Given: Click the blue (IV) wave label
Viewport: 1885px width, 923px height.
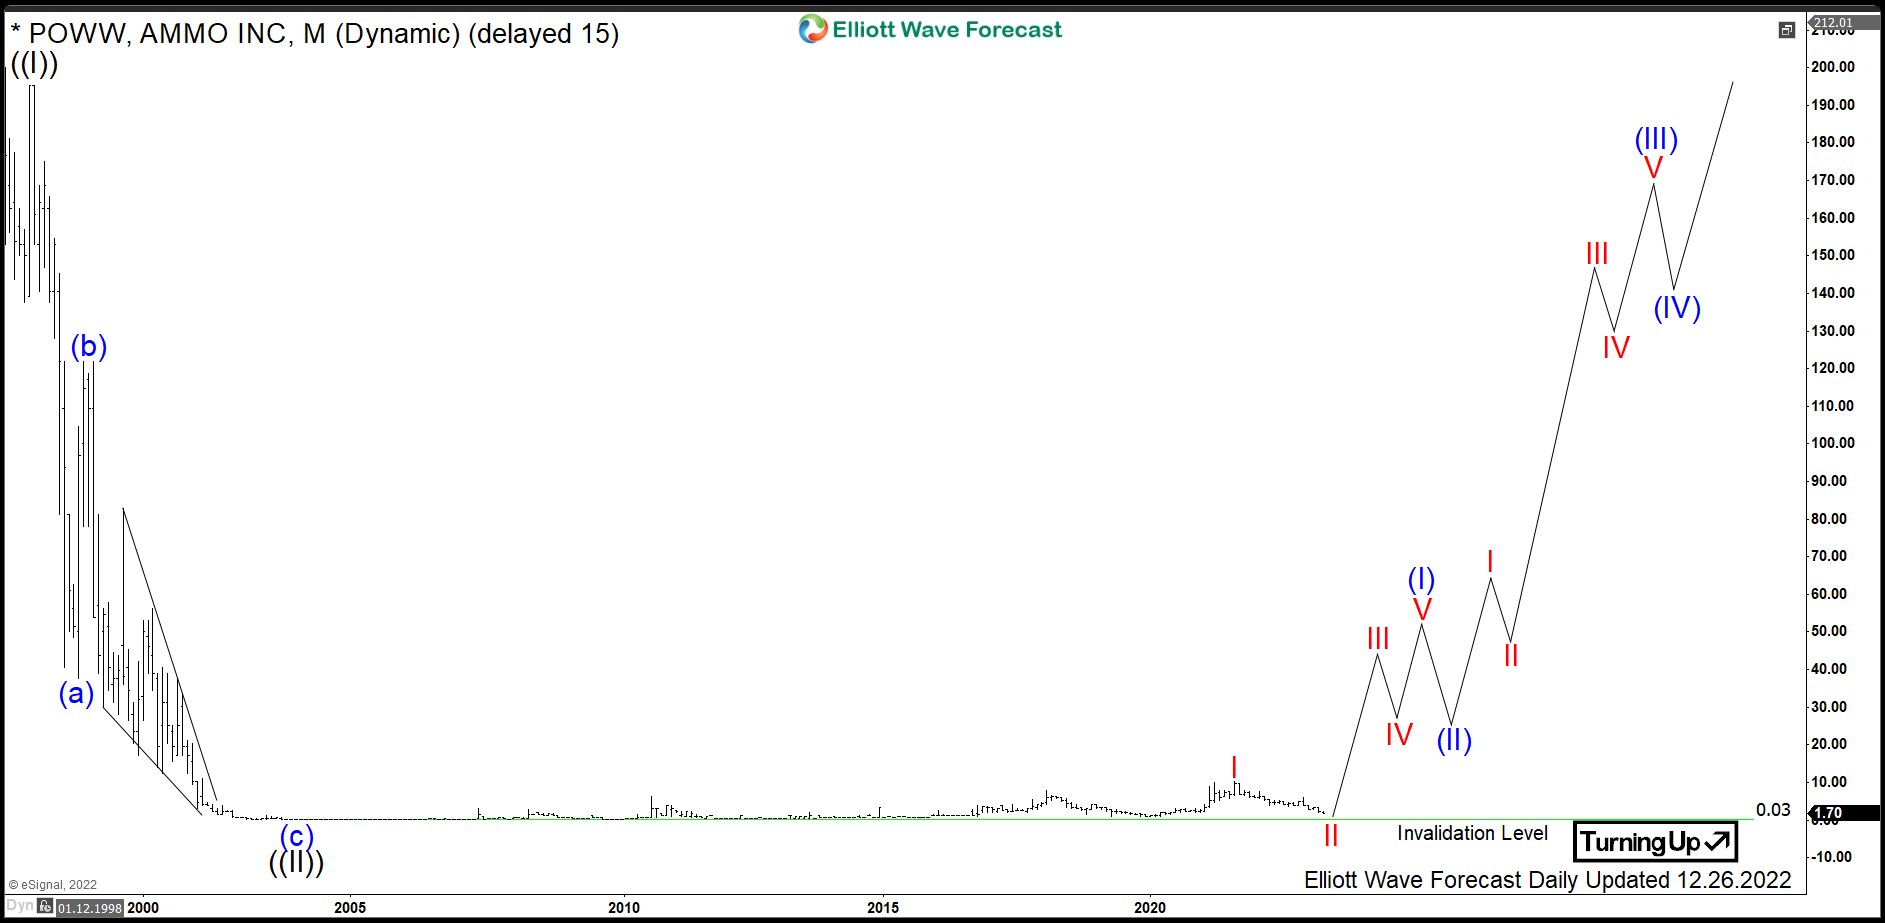Looking at the screenshot, I should 1677,307.
